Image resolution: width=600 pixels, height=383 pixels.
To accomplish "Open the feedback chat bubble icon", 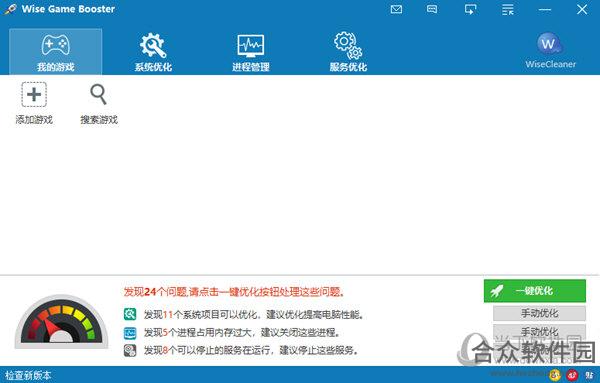I will coord(432,9).
